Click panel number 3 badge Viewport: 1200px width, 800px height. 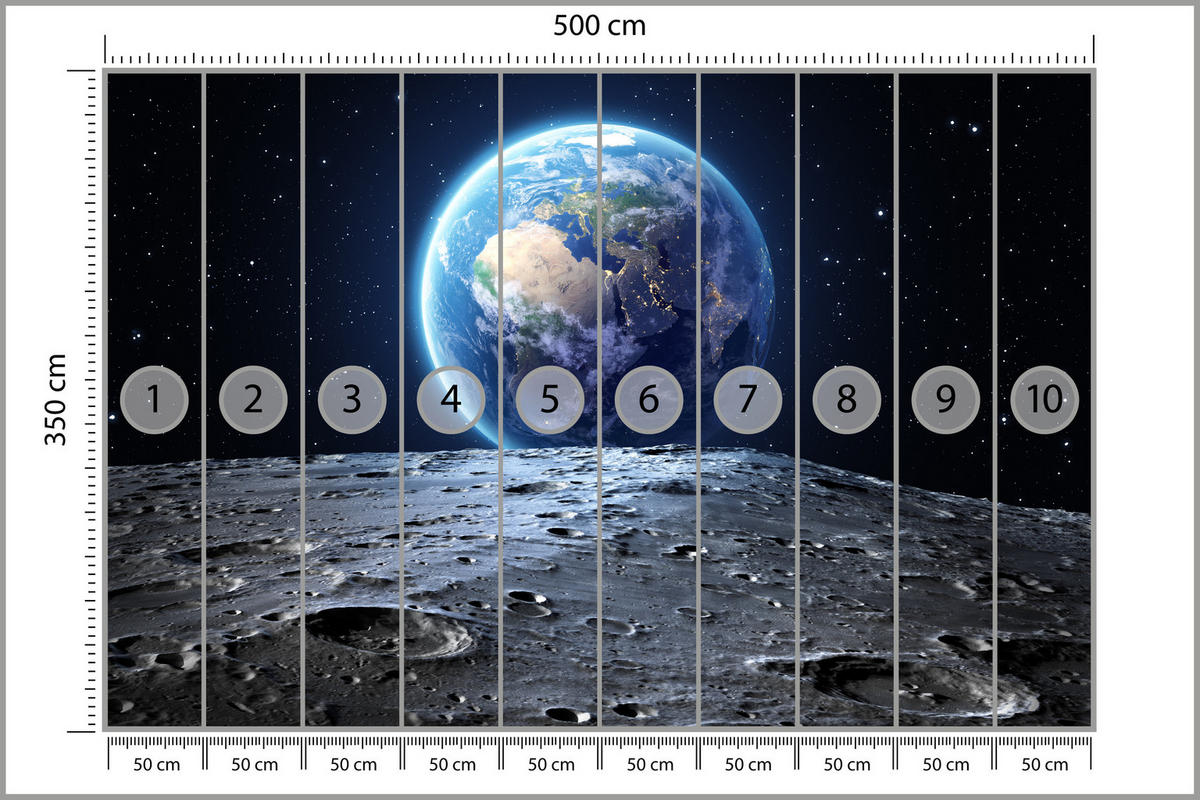(x=352, y=400)
